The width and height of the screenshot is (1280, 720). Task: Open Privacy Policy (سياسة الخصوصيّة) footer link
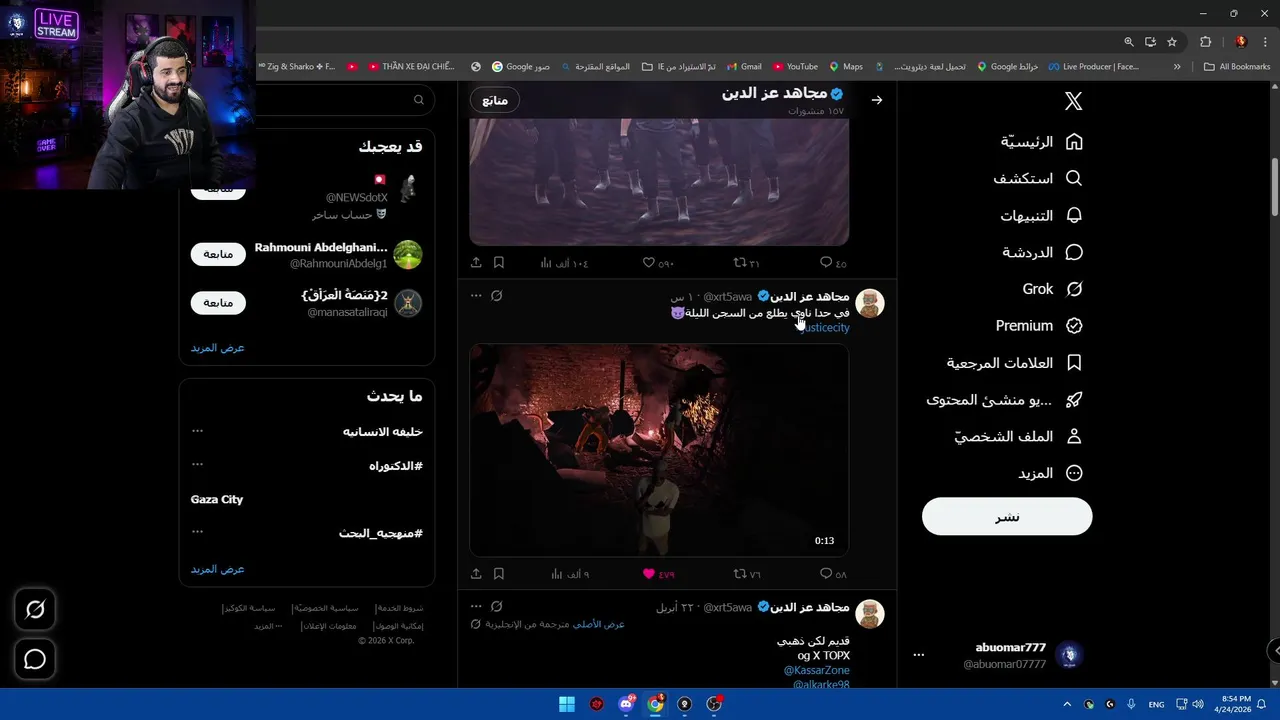[x=326, y=608]
